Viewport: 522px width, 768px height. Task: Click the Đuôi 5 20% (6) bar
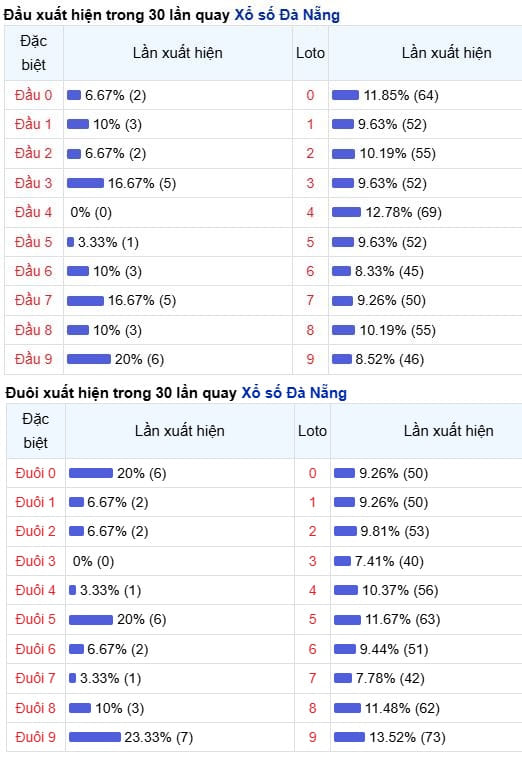click(91, 620)
